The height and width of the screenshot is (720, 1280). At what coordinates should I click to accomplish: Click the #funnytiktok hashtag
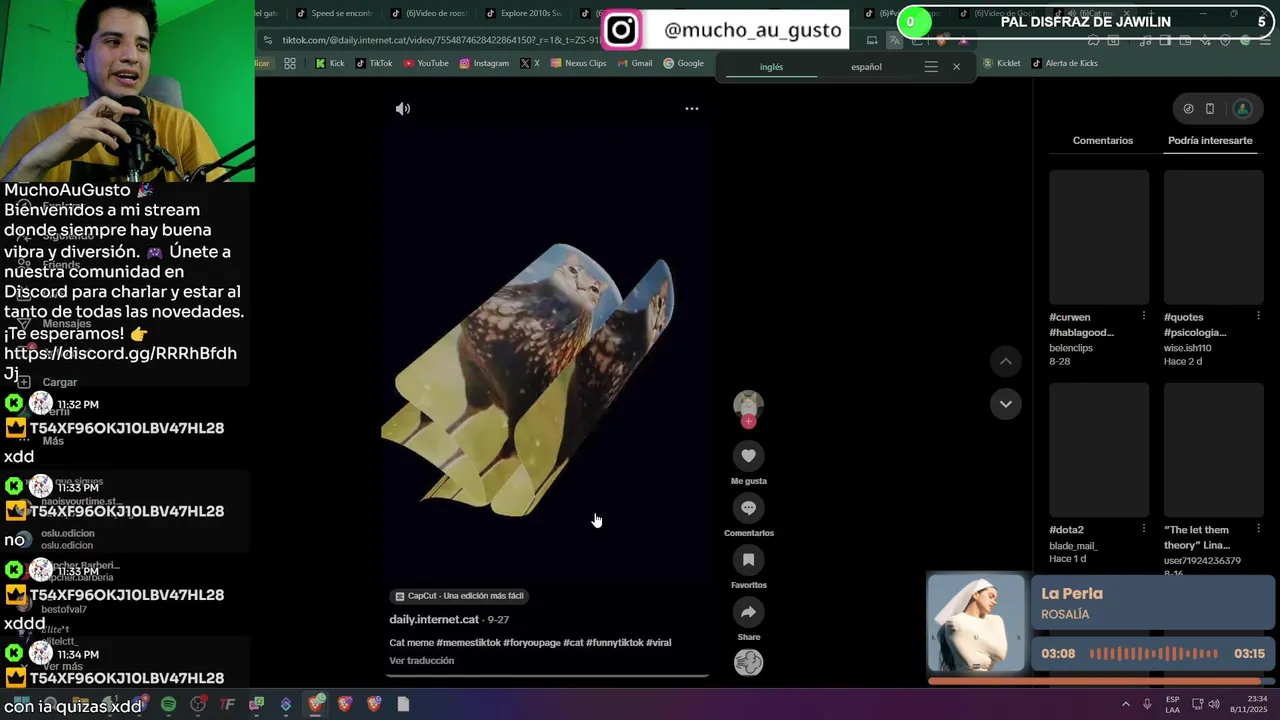[615, 643]
